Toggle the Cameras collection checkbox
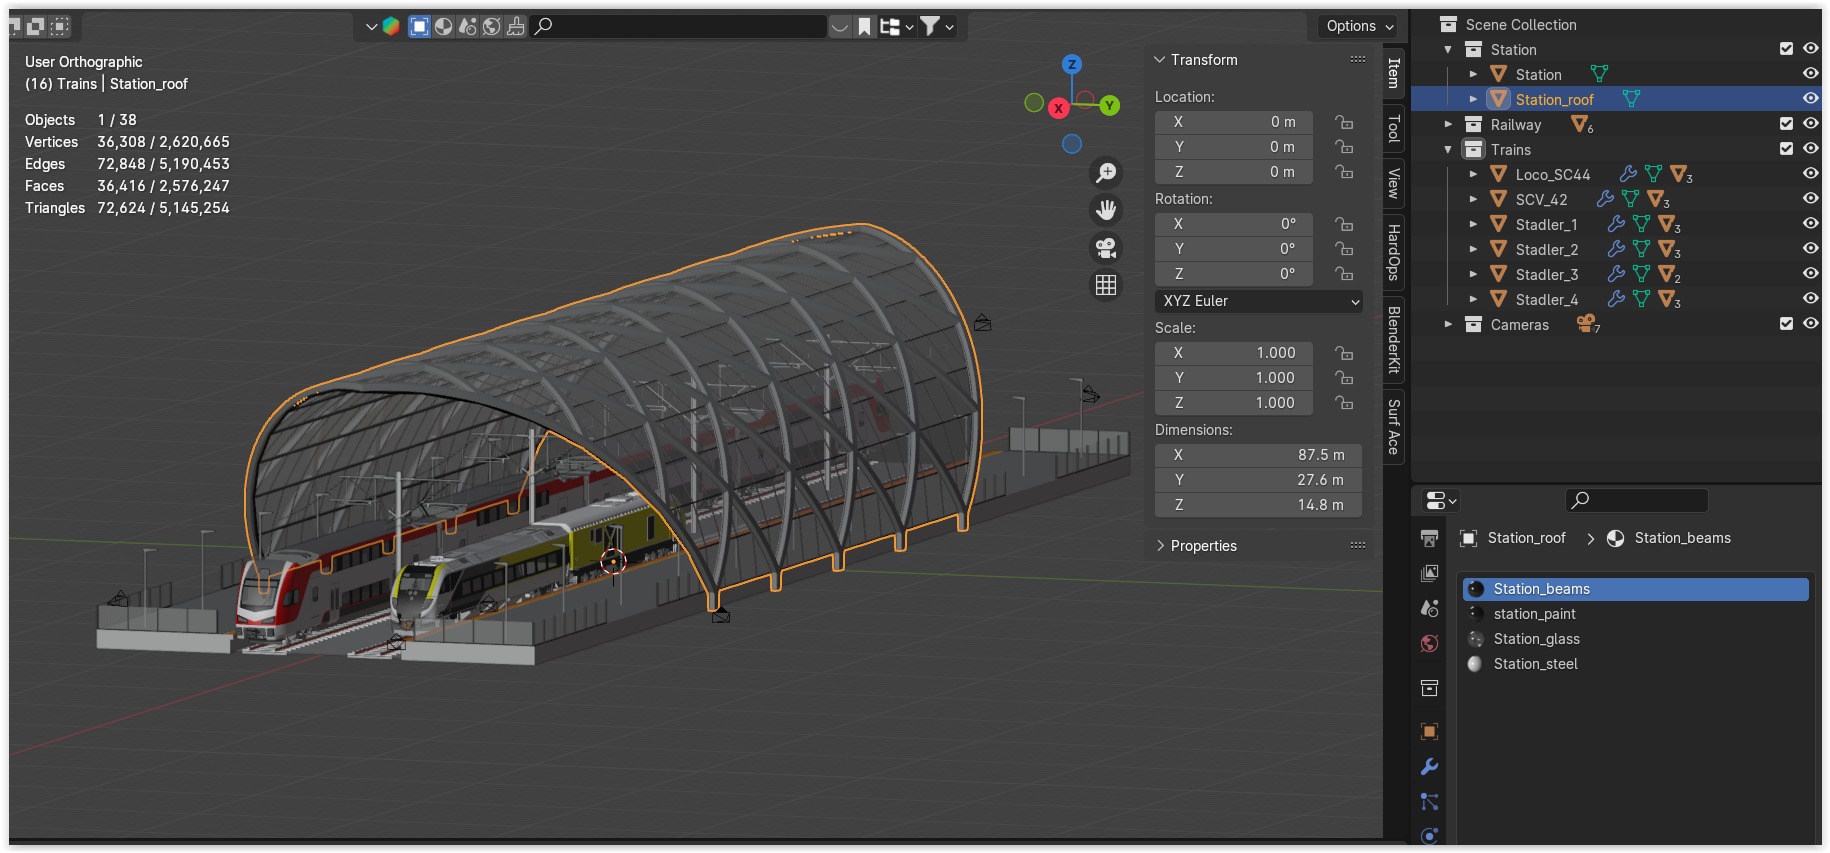1830x853 pixels. click(1786, 324)
